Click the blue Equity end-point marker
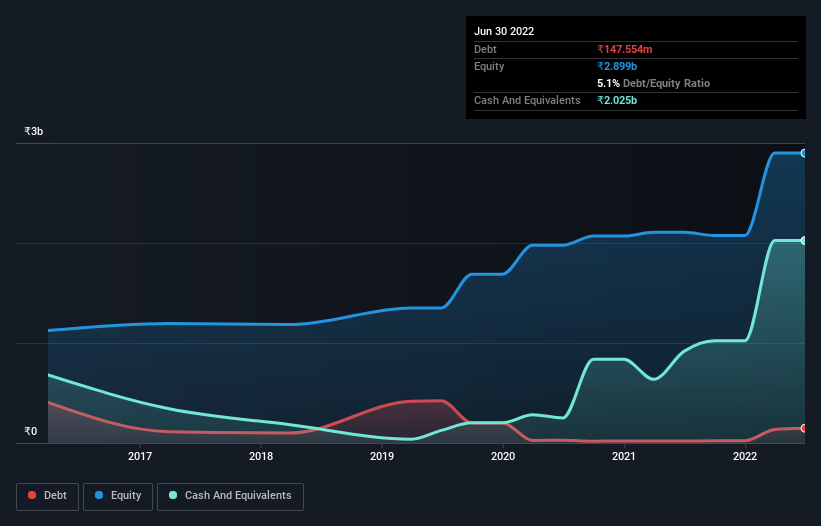The height and width of the screenshot is (526, 821). 804,153
